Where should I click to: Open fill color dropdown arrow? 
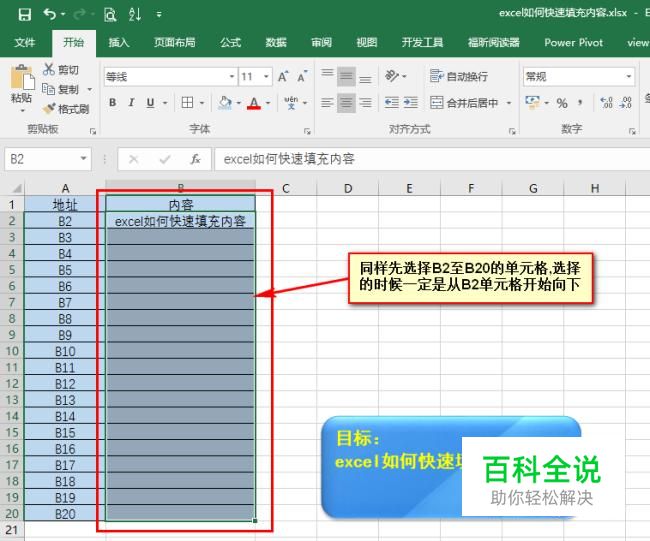tap(238, 103)
